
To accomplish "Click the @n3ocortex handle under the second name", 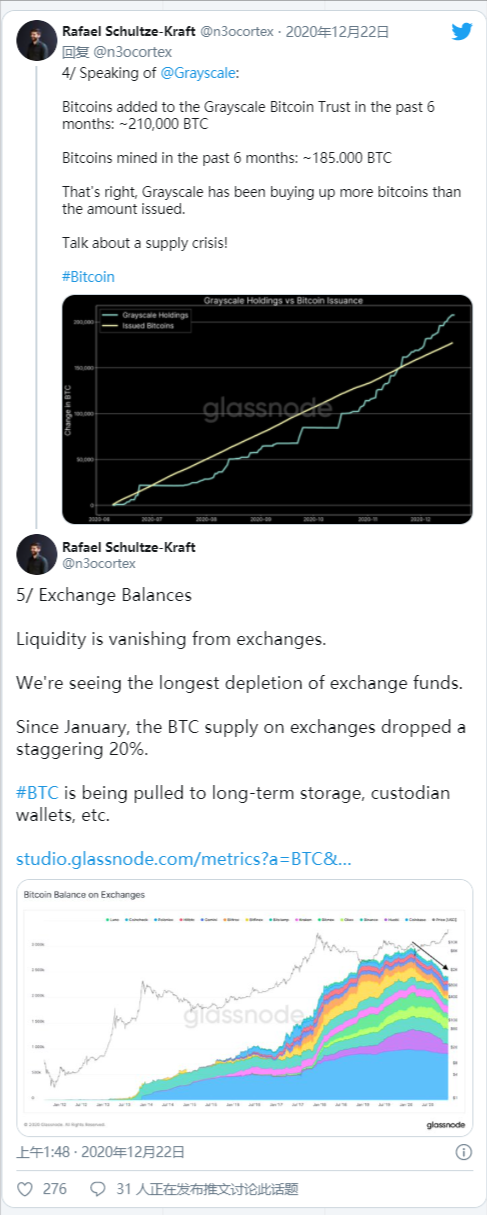I will [x=98, y=564].
